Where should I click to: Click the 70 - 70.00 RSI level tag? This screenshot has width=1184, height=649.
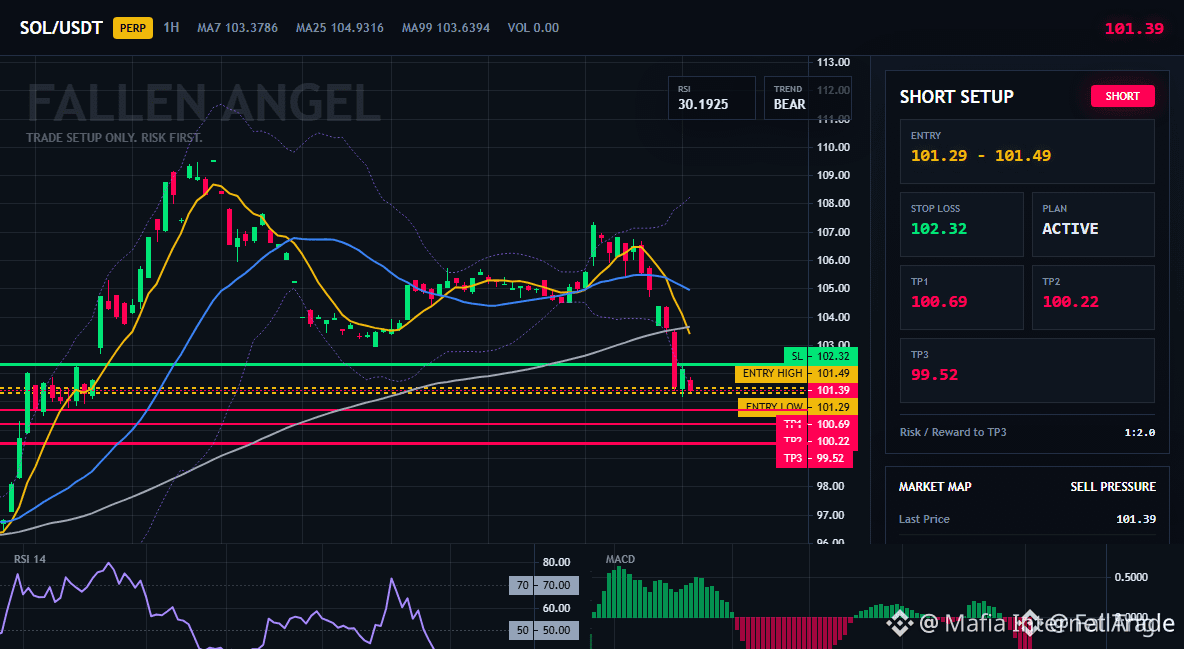pos(544,585)
